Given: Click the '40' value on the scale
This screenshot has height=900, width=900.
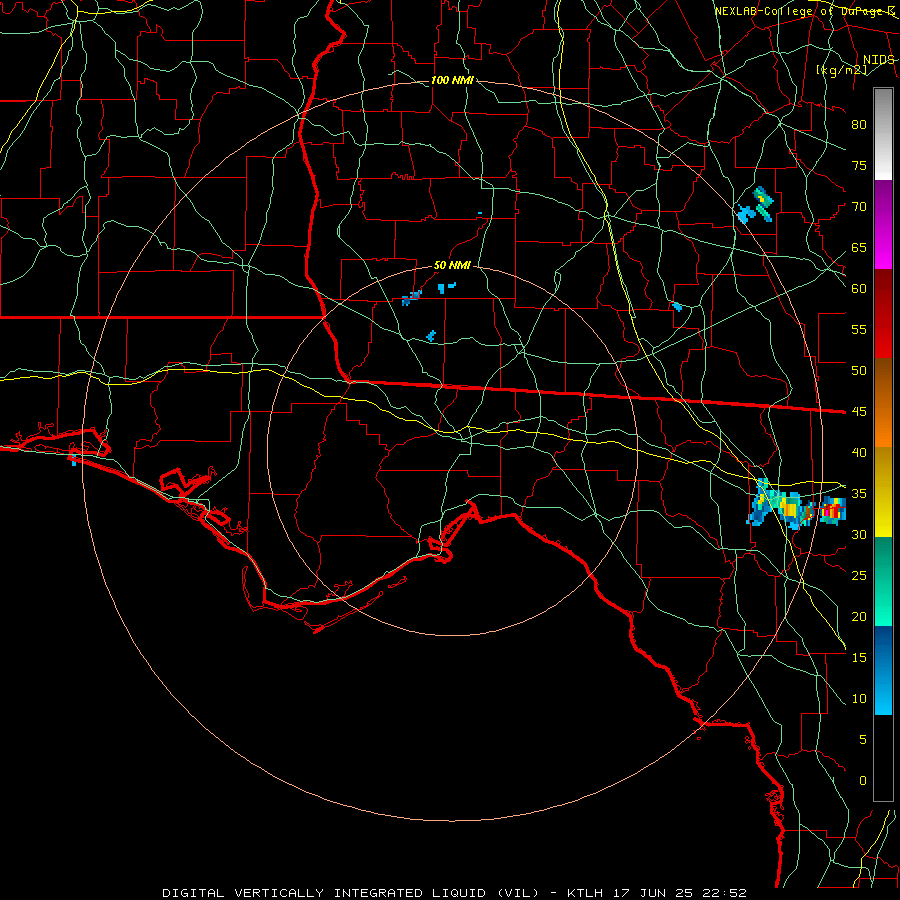Looking at the screenshot, I should 859,453.
